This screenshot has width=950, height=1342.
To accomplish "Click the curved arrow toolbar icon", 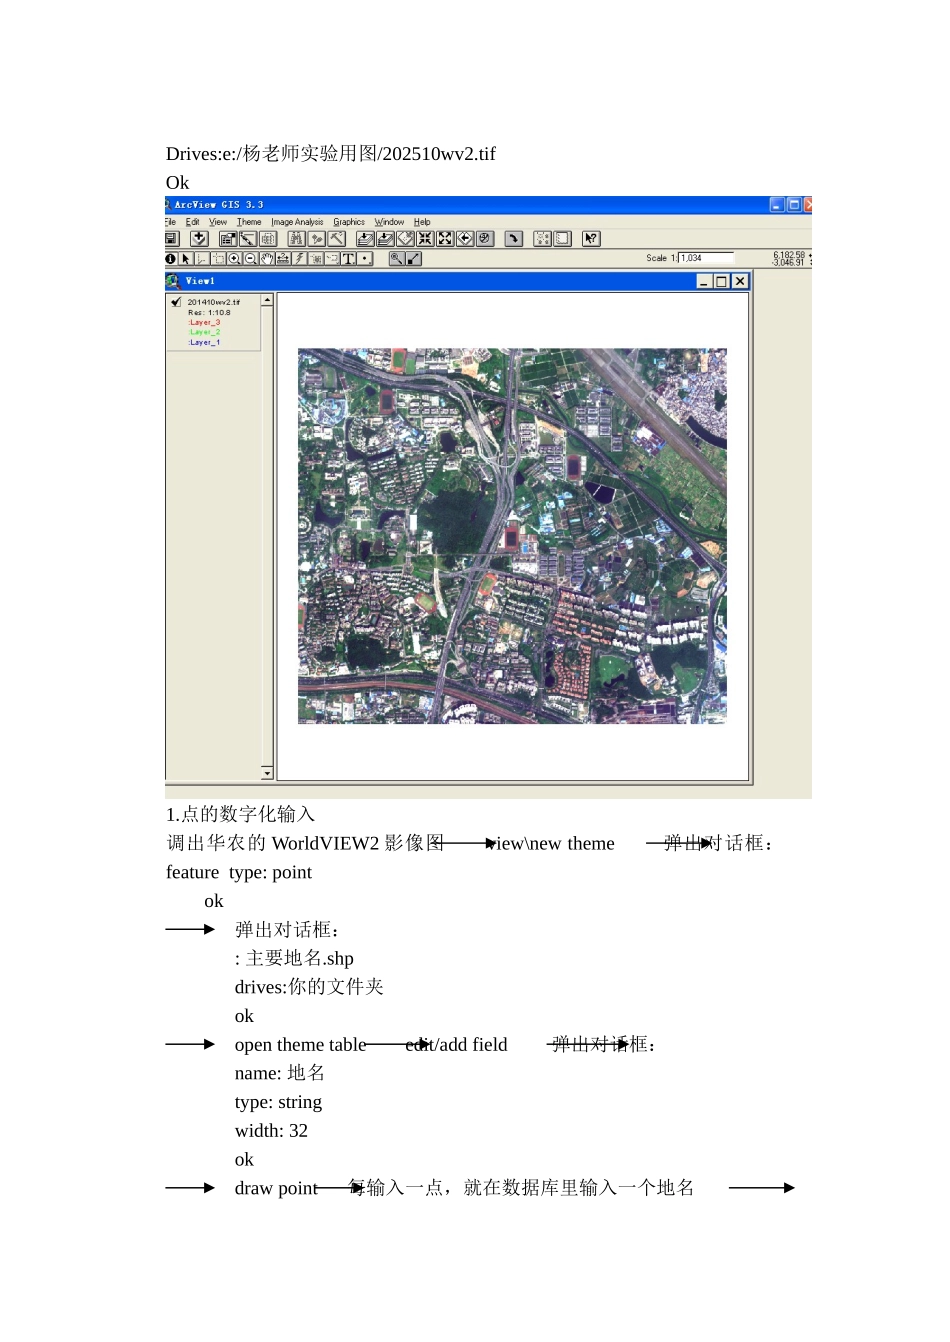I will [513, 239].
